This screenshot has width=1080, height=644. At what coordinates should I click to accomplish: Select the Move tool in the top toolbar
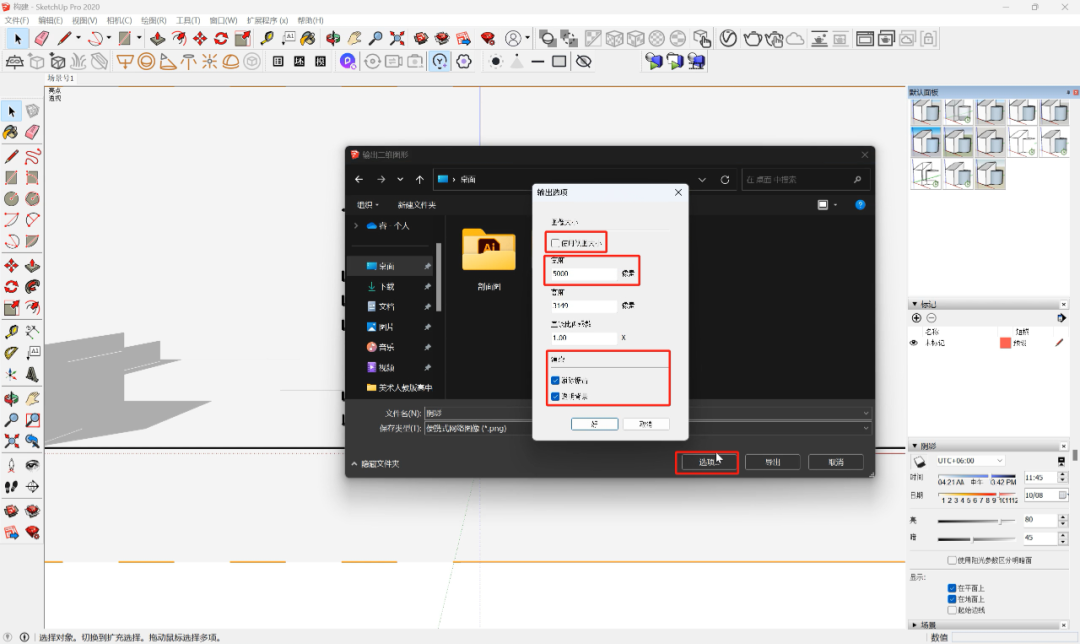click(200, 39)
